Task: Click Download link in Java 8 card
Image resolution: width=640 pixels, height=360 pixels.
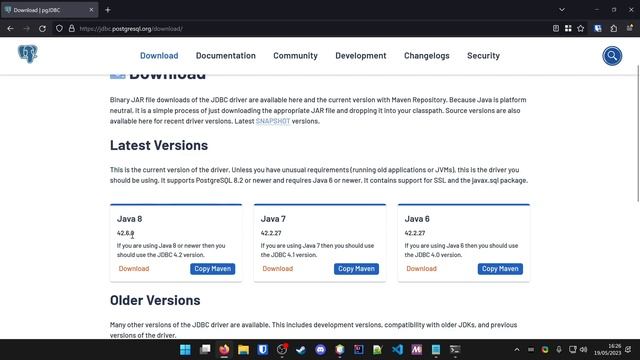Action: coord(134,269)
